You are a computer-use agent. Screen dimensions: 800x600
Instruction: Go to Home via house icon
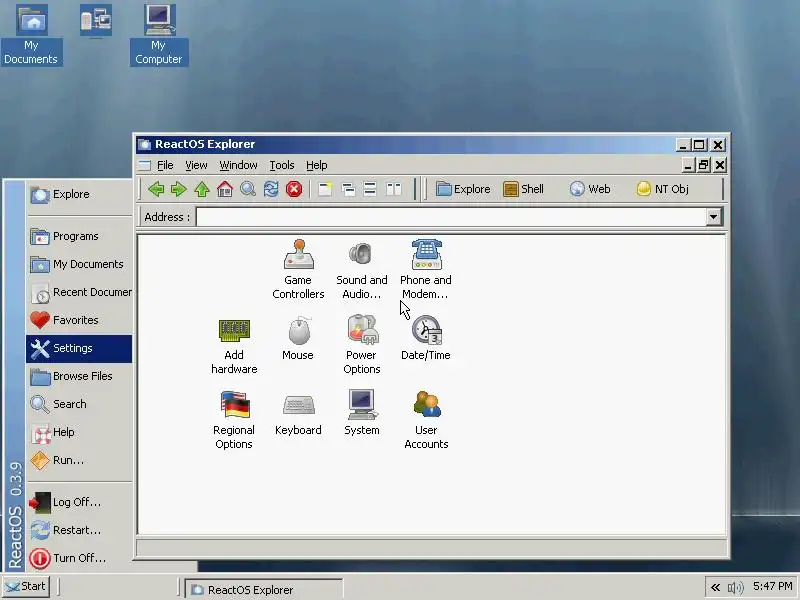[225, 189]
